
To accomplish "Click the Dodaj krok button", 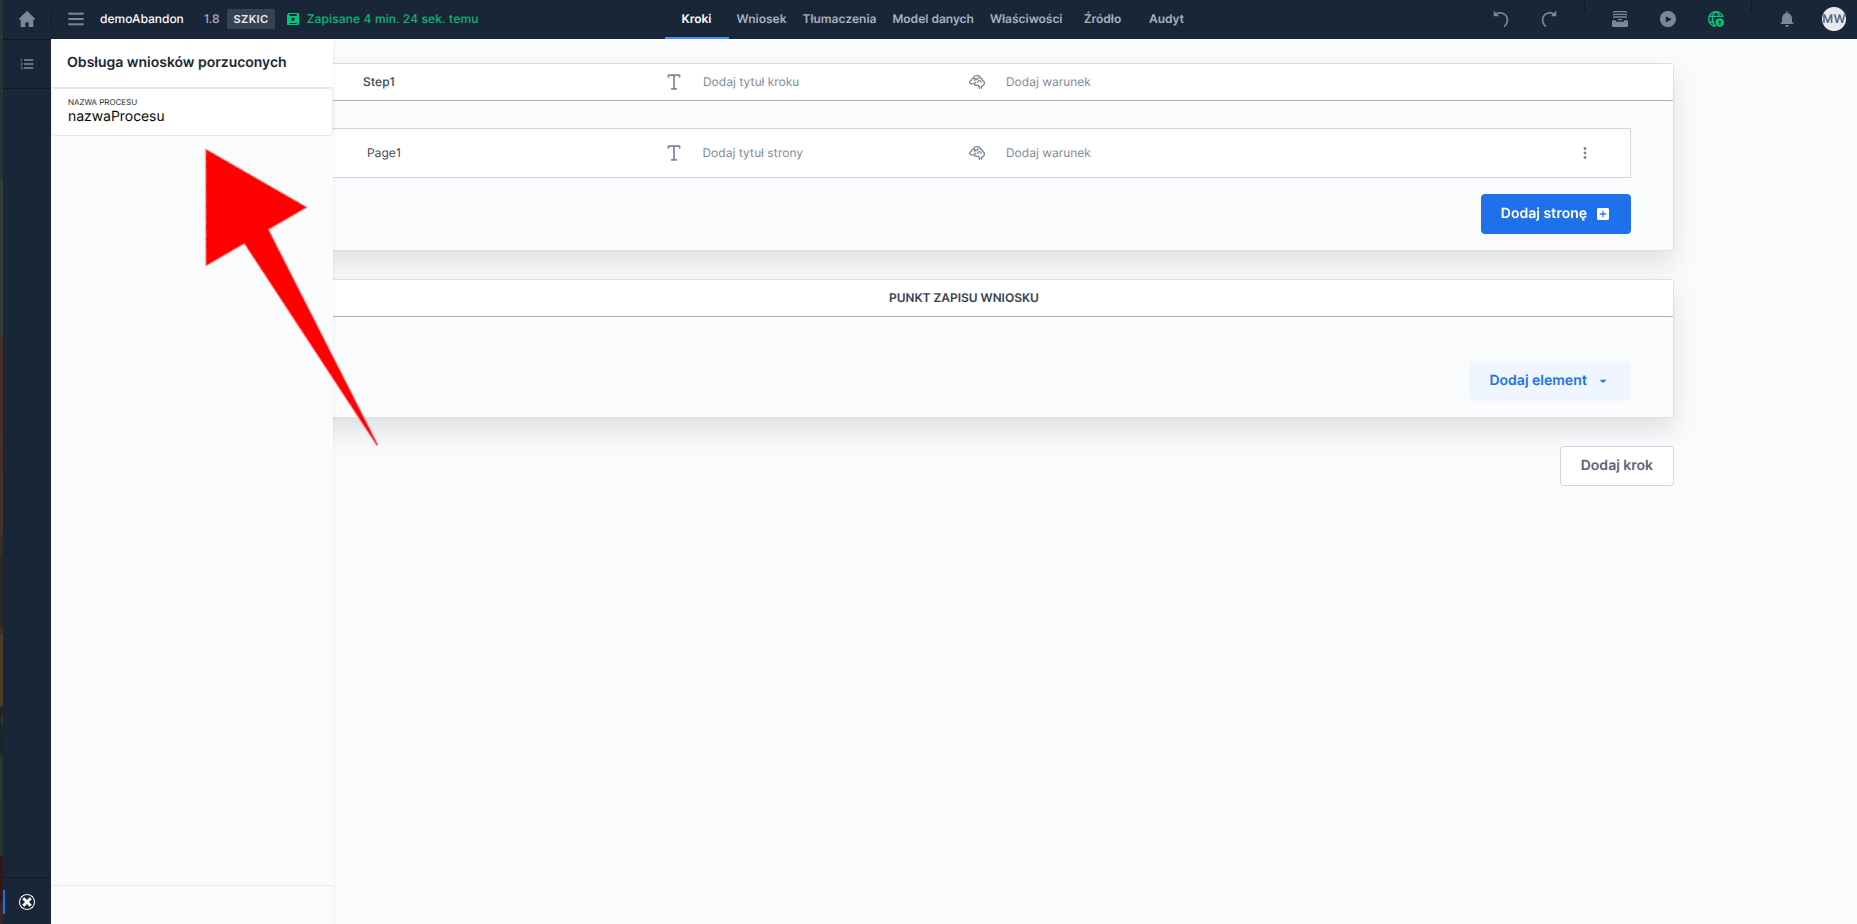I will coord(1616,466).
